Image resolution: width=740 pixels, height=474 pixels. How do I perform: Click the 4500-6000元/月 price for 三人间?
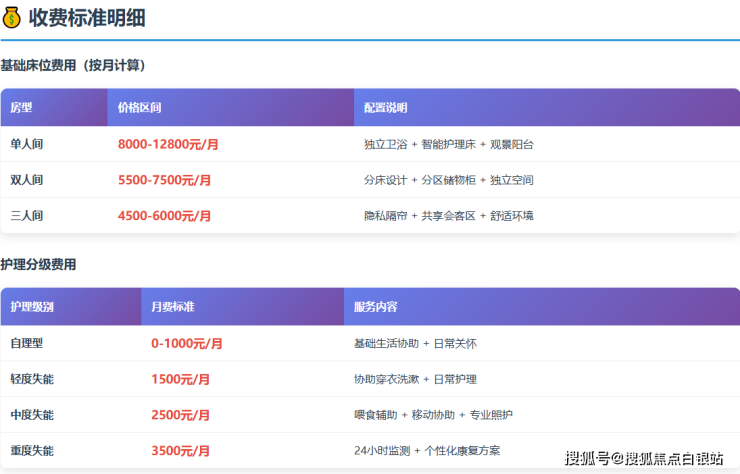point(164,216)
